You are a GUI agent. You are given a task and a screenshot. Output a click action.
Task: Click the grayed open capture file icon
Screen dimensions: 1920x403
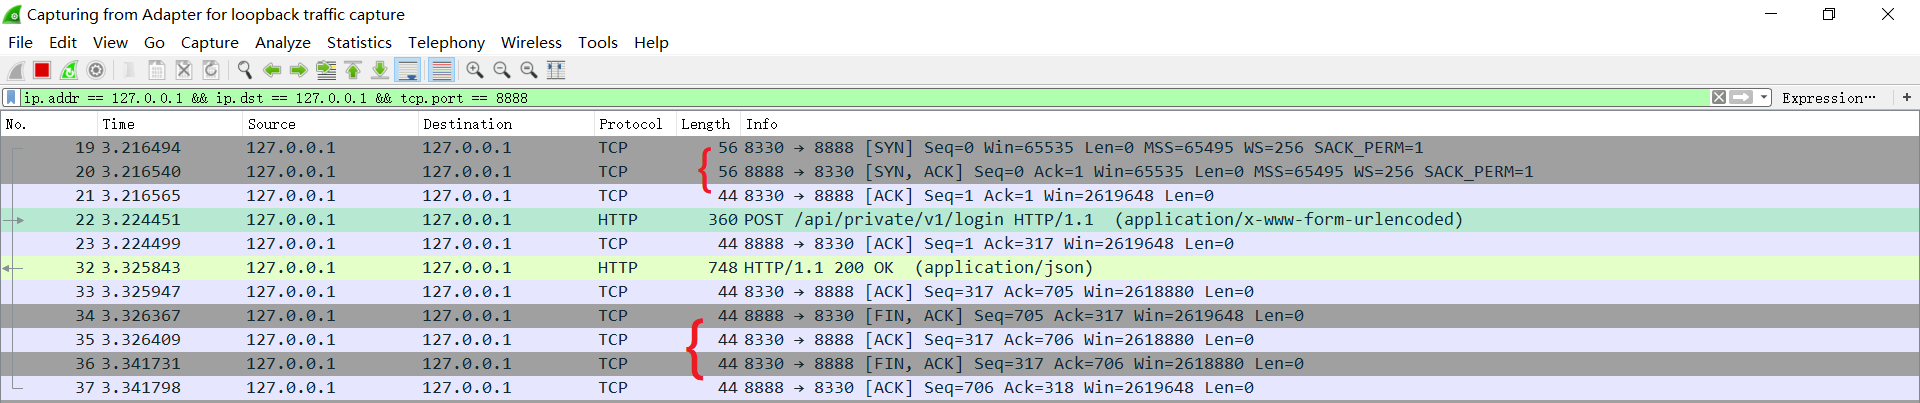coord(129,70)
